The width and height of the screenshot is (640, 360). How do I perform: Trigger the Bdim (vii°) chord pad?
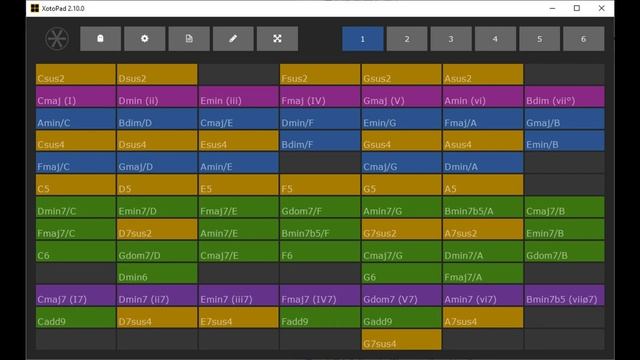point(564,96)
